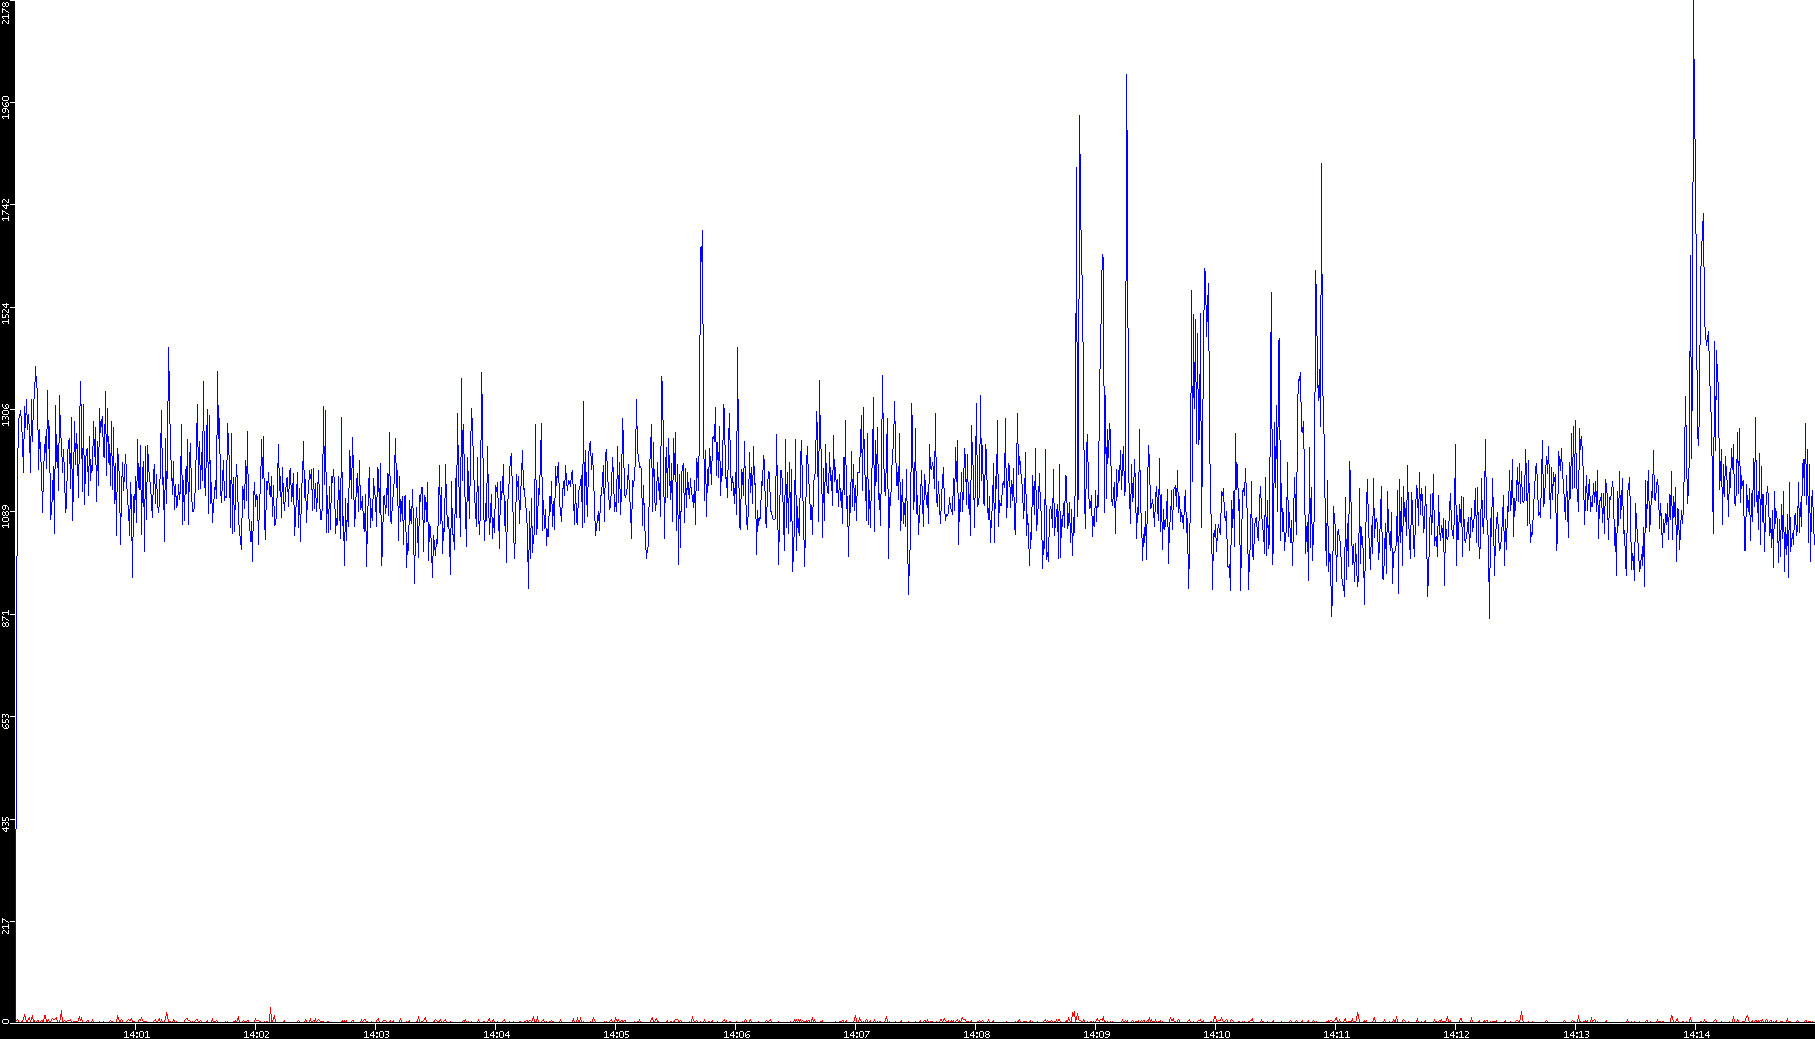1815x1039 pixels.
Task: Click the 1742 label on the vertical axis
Action: pos(6,210)
